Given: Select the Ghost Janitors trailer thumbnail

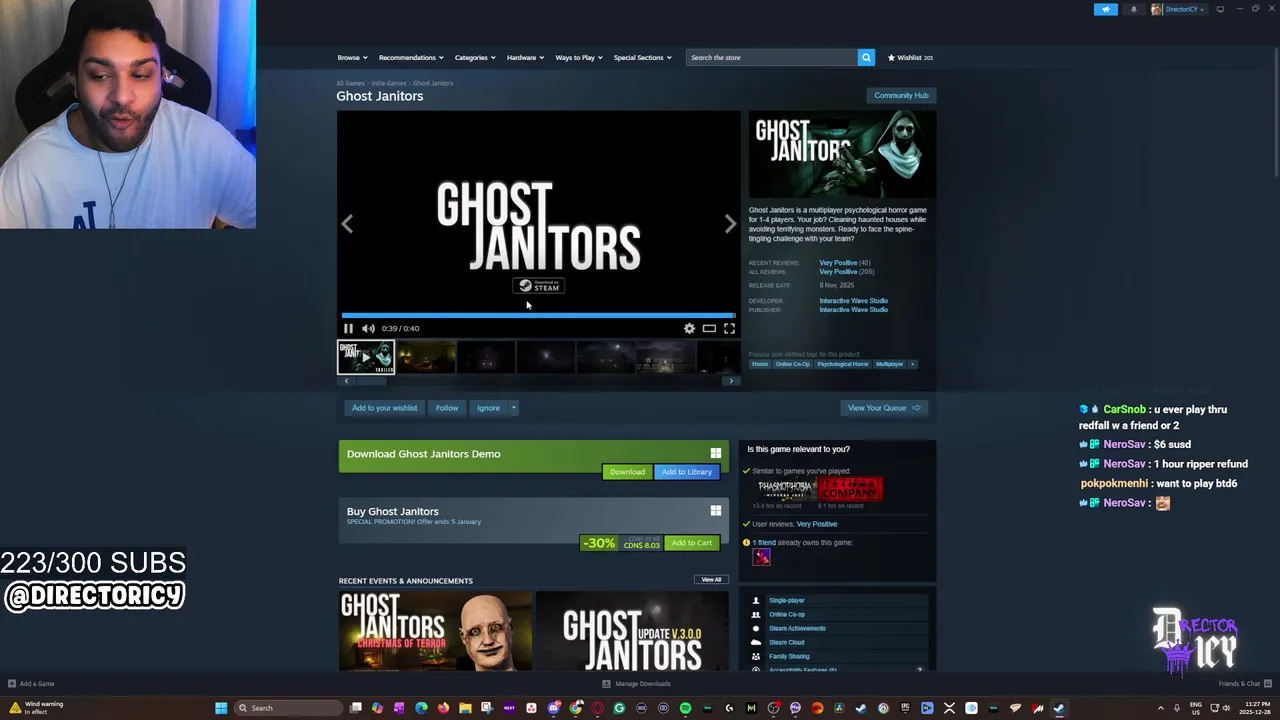Looking at the screenshot, I should [x=366, y=357].
